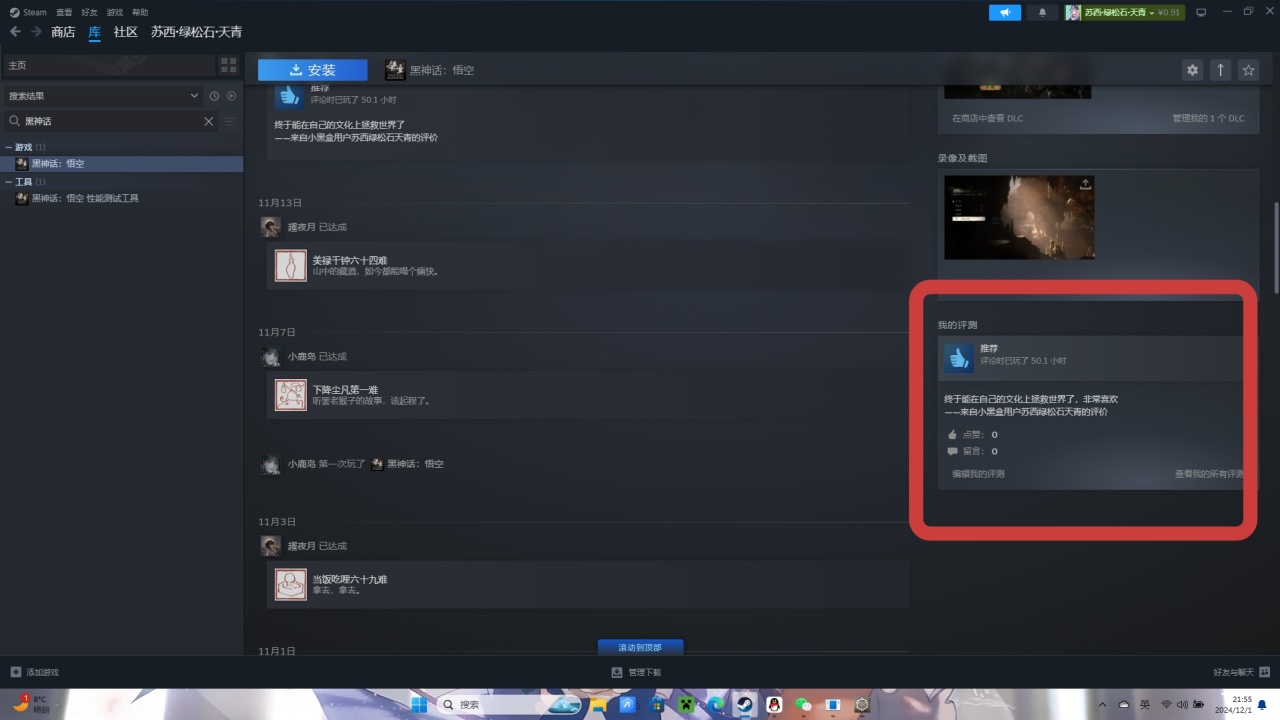Image resolution: width=1280 pixels, height=720 pixels.
Task: Open 在商店中查看 DLC link
Action: pos(987,118)
